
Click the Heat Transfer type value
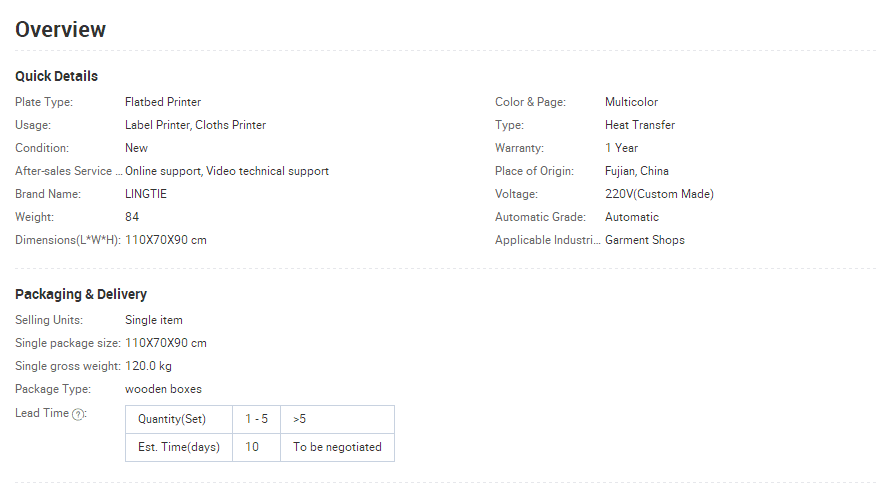(x=640, y=125)
